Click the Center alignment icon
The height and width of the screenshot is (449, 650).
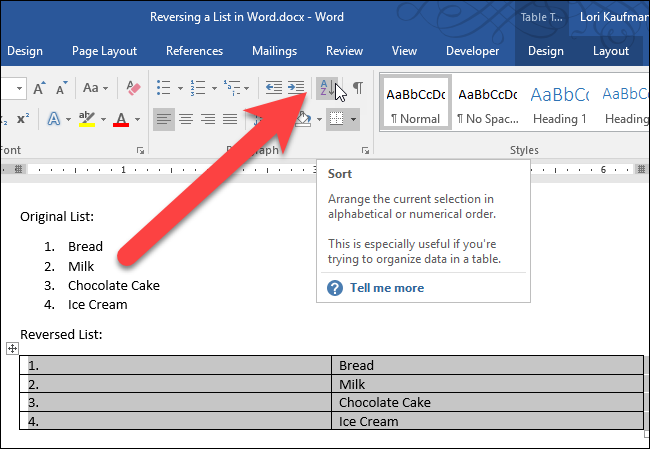pos(185,120)
